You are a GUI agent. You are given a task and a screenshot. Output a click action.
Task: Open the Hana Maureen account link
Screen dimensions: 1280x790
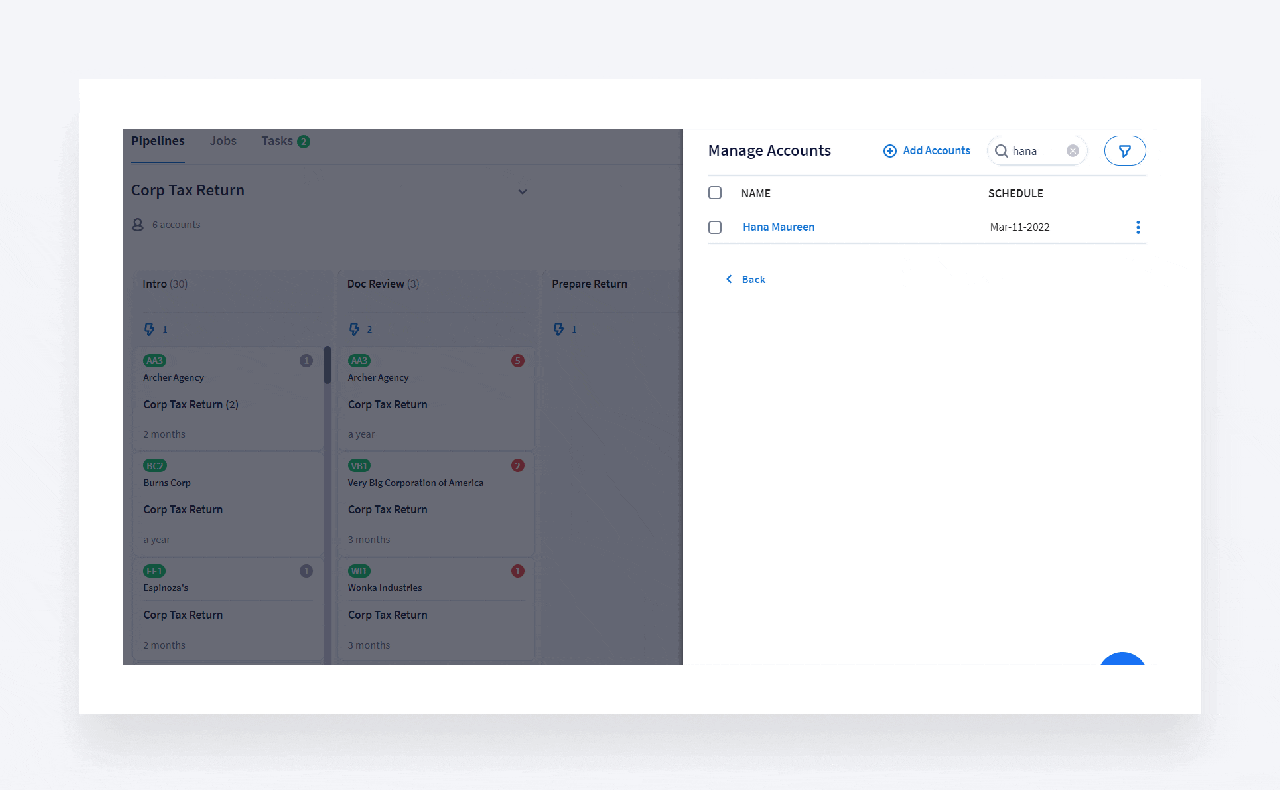pos(778,227)
